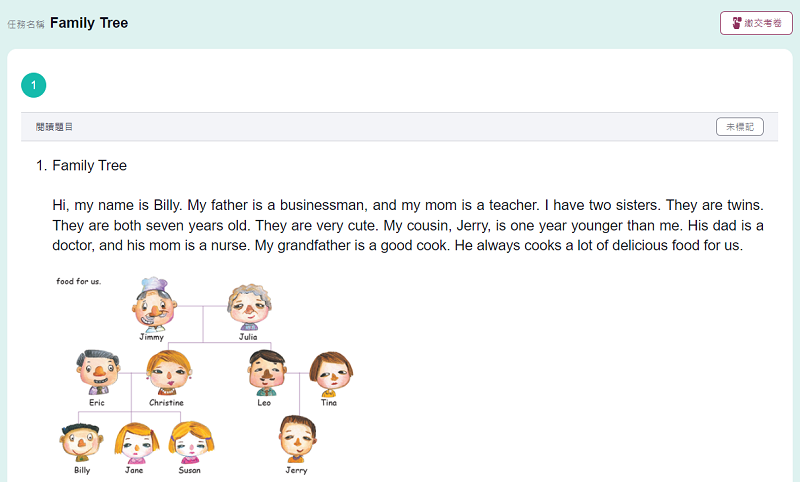Click Susan's face in the bottom row
Viewport: 800px width, 482px height.
coord(189,441)
